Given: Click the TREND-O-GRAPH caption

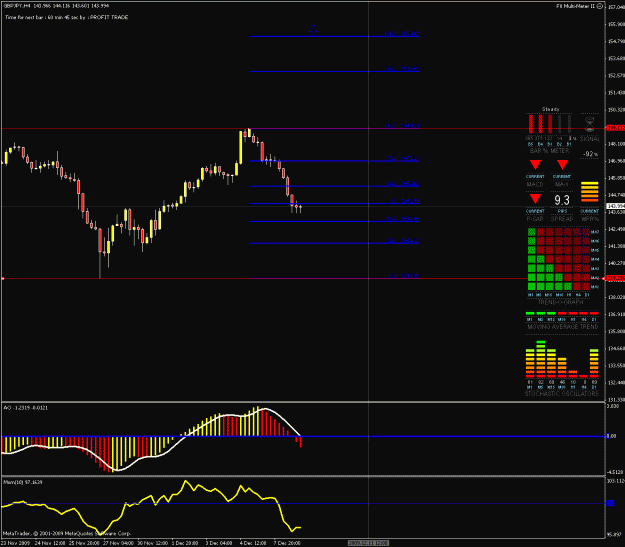Looking at the screenshot, I should point(560,302).
